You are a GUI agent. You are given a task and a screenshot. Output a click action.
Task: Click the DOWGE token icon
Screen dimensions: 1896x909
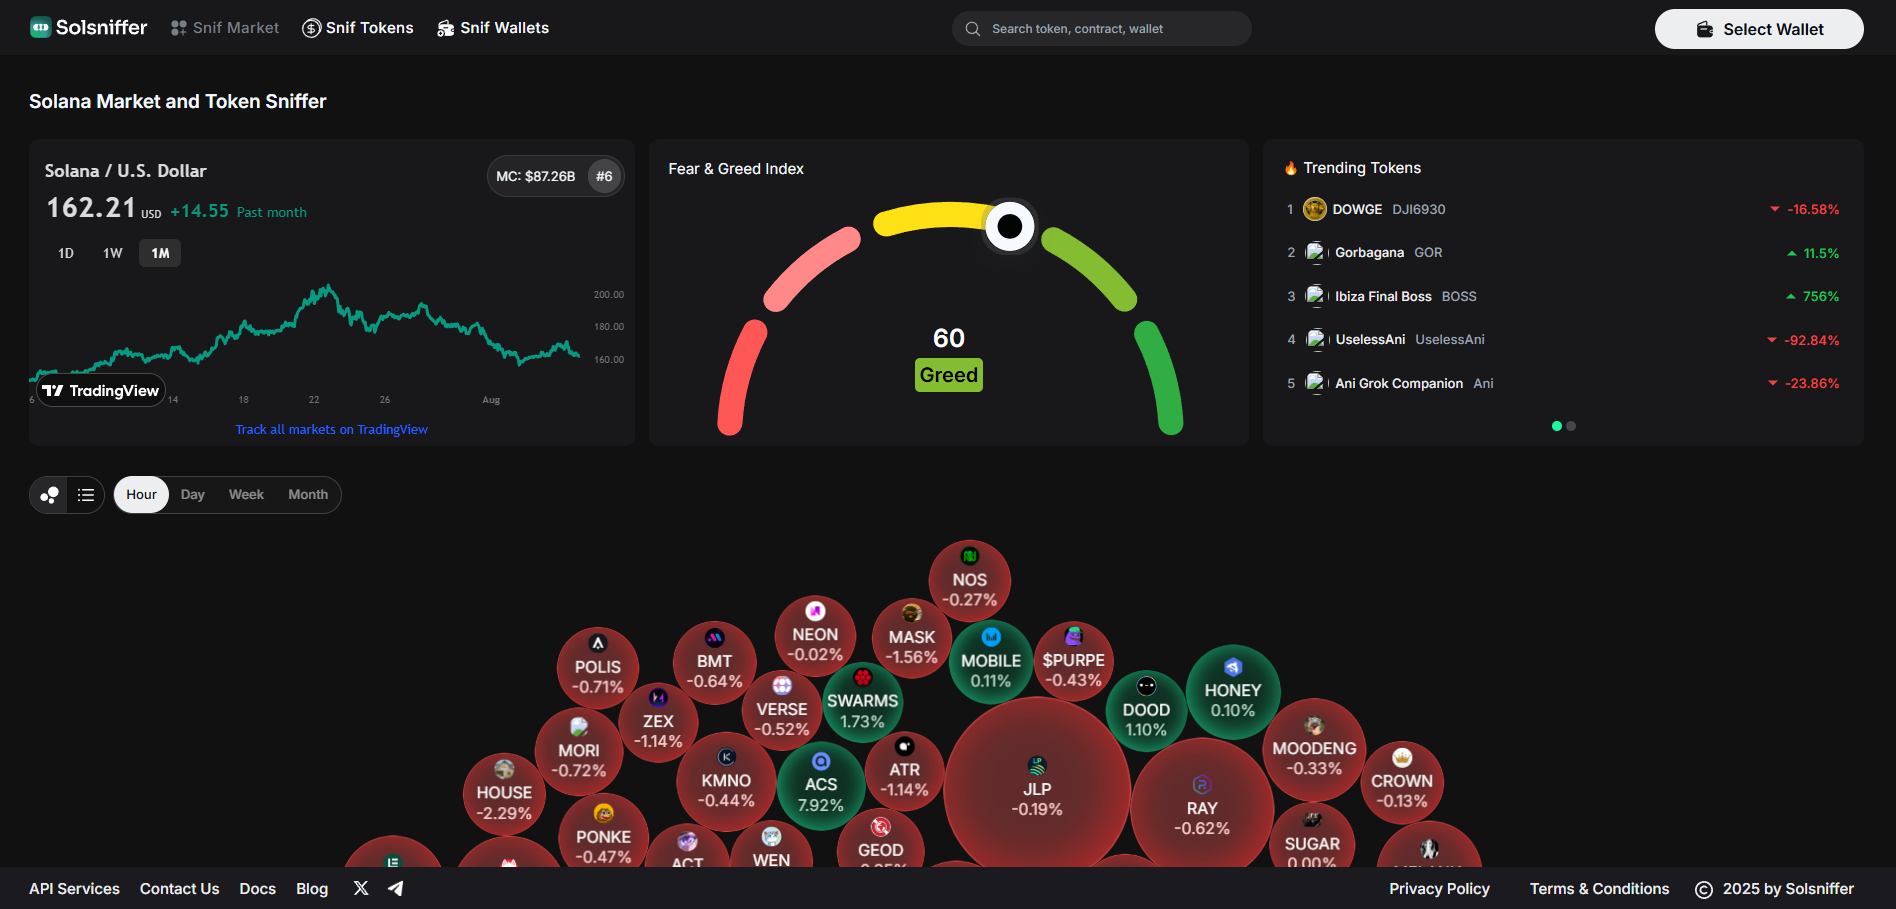[x=1315, y=209]
